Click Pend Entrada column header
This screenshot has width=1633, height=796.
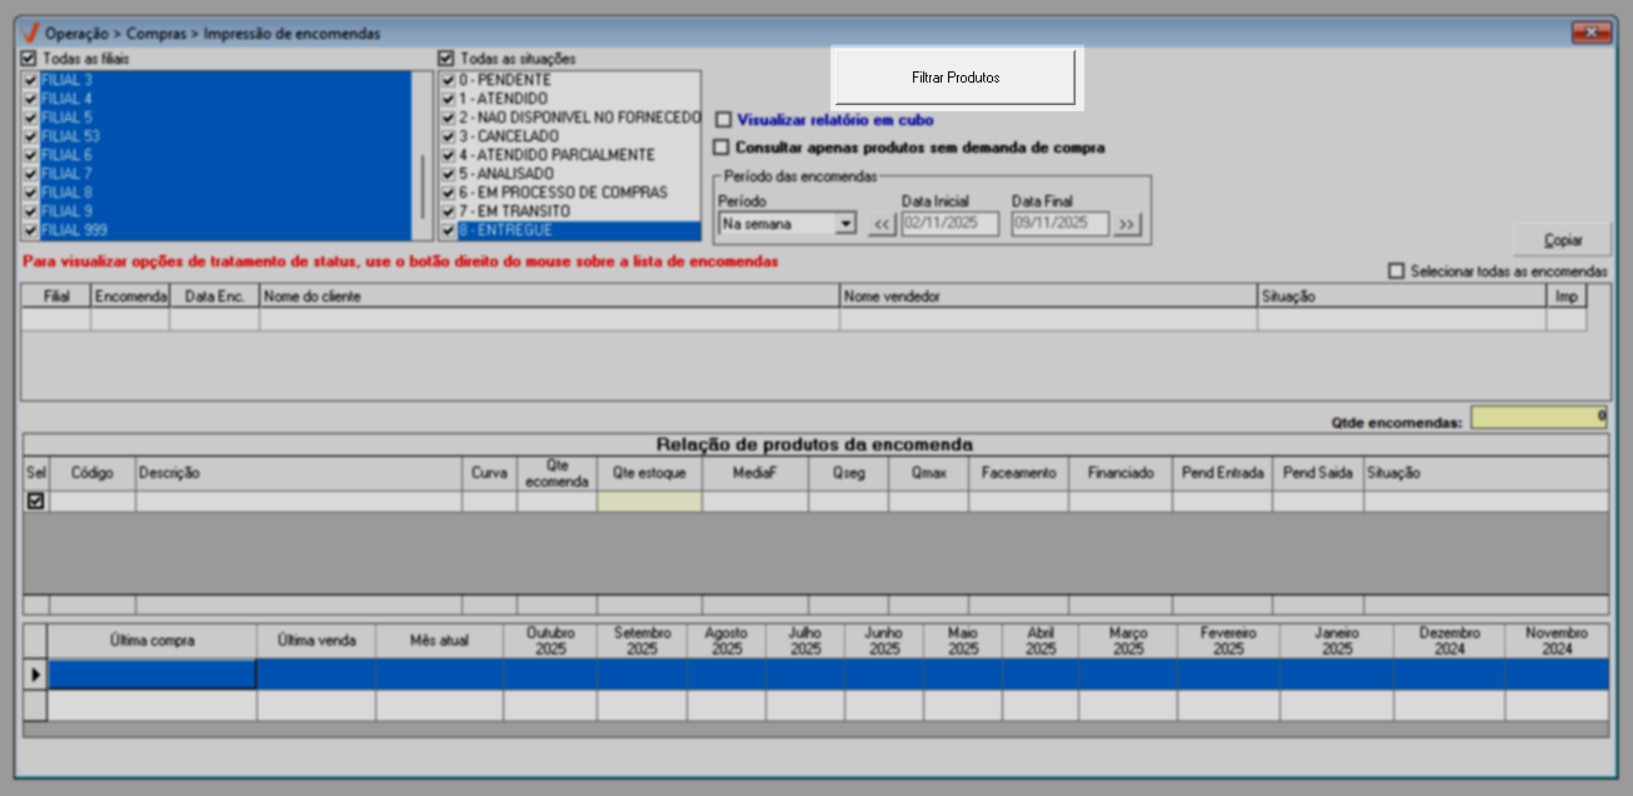tap(1222, 473)
